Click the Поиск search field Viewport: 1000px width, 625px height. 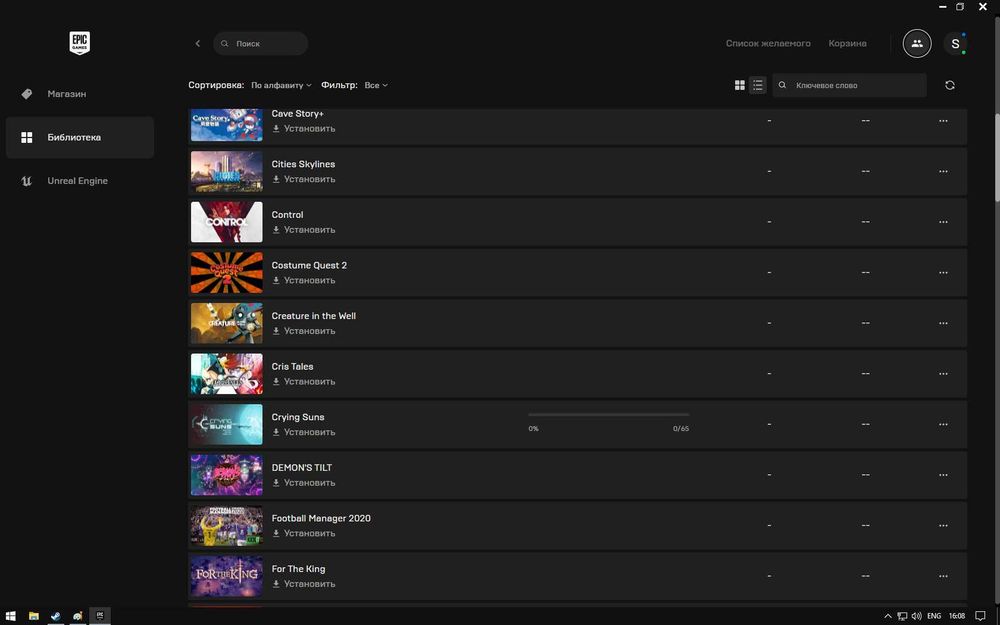260,43
